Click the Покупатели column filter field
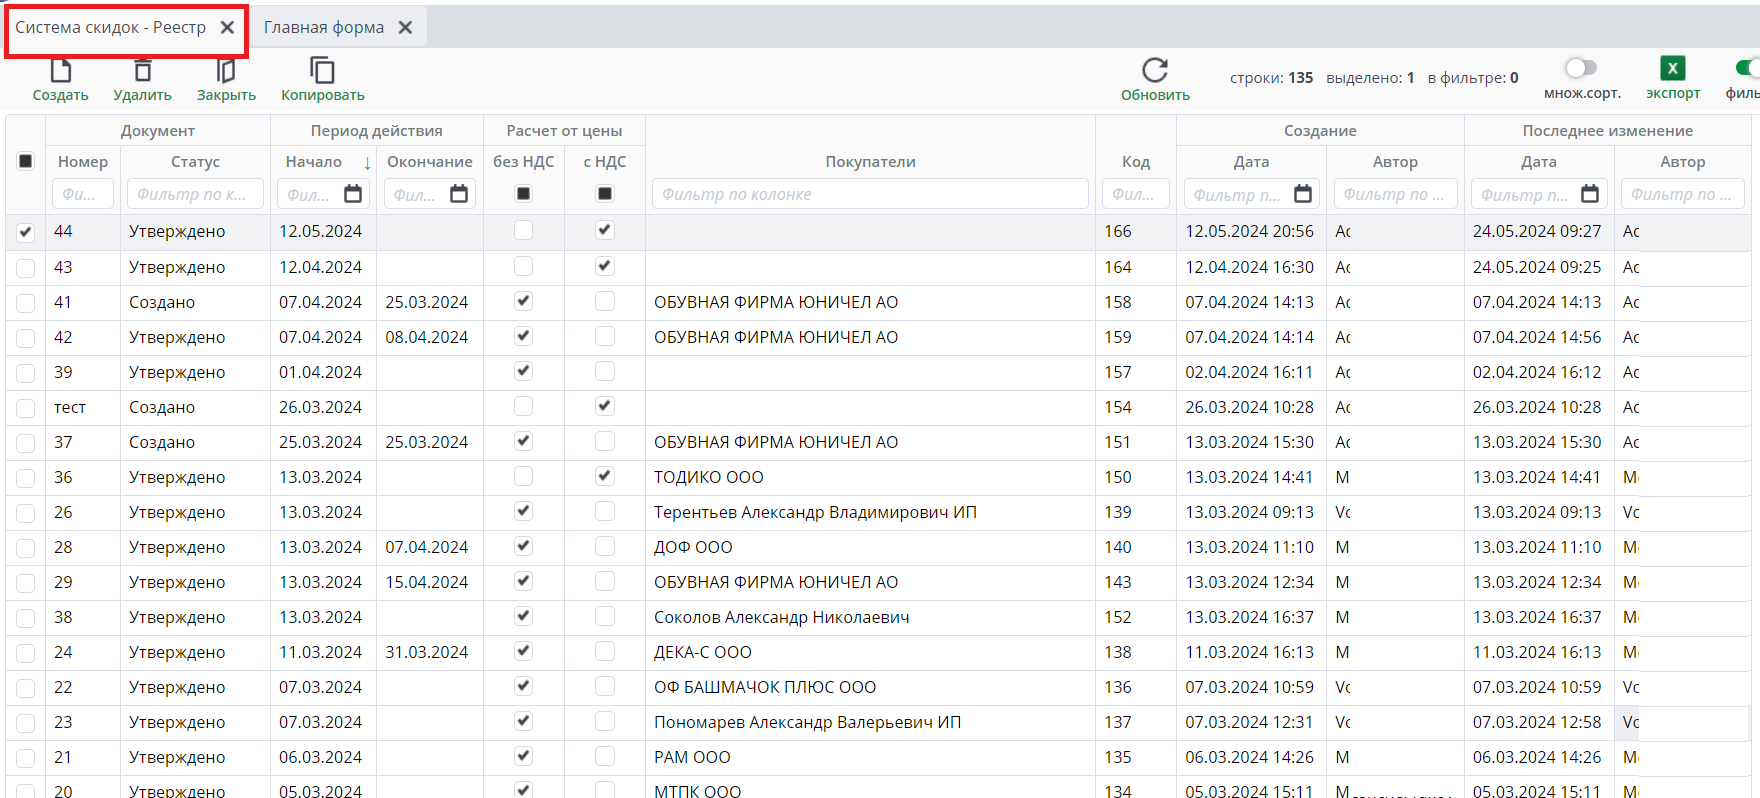This screenshot has width=1760, height=798. tap(870, 194)
